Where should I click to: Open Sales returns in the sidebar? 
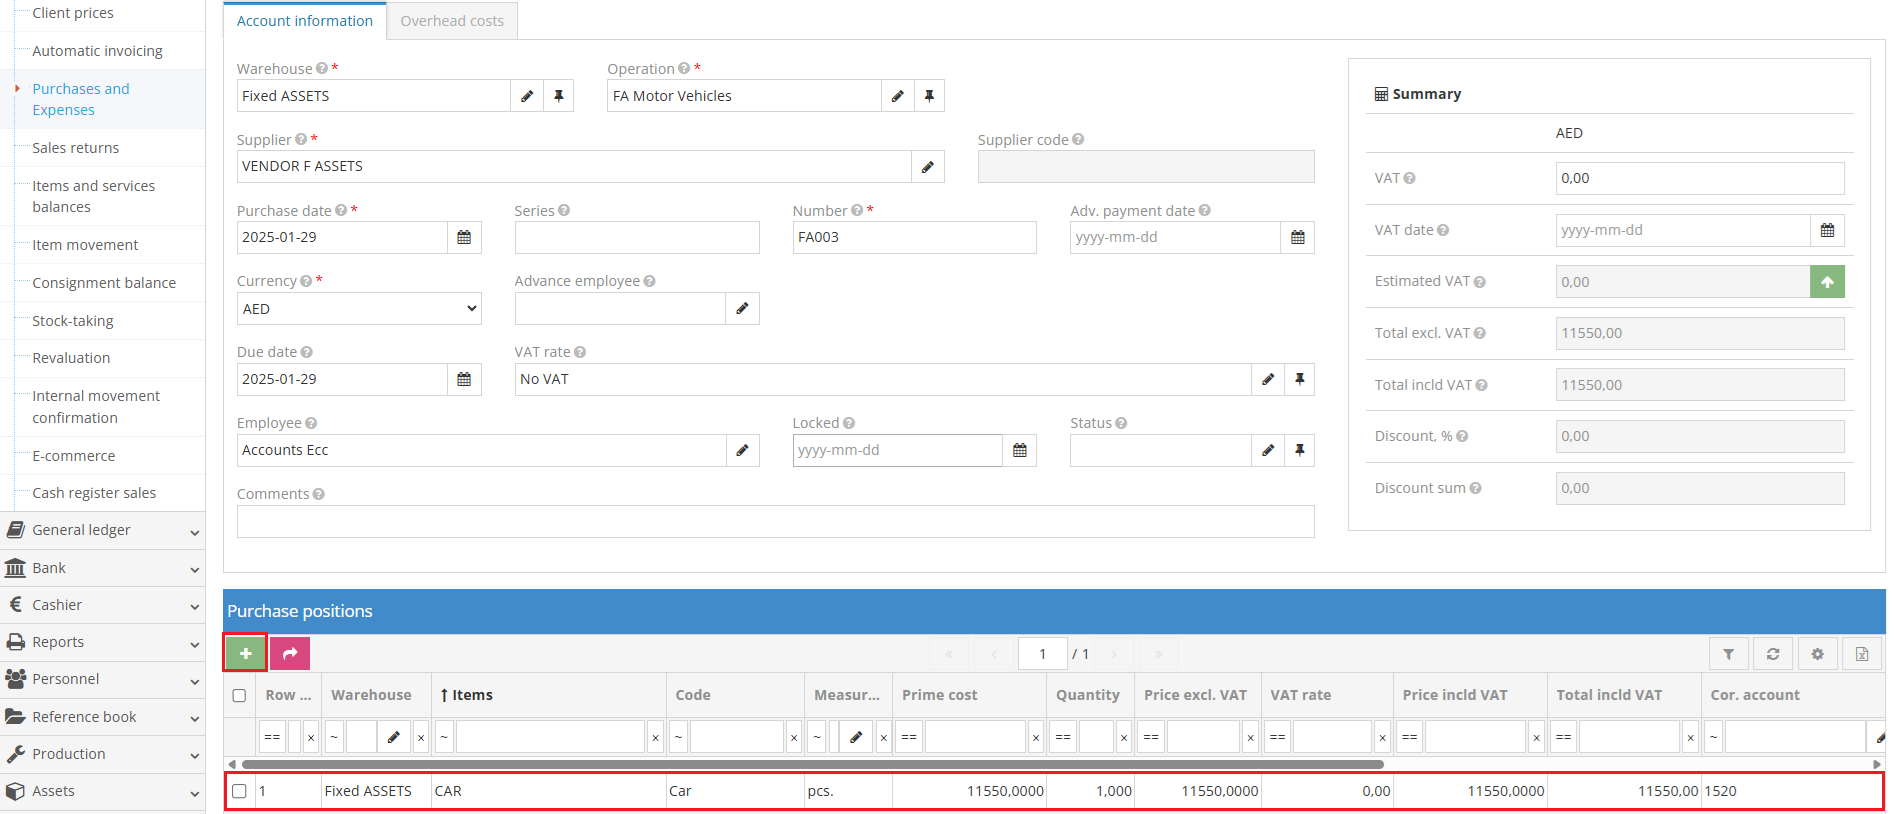[75, 148]
